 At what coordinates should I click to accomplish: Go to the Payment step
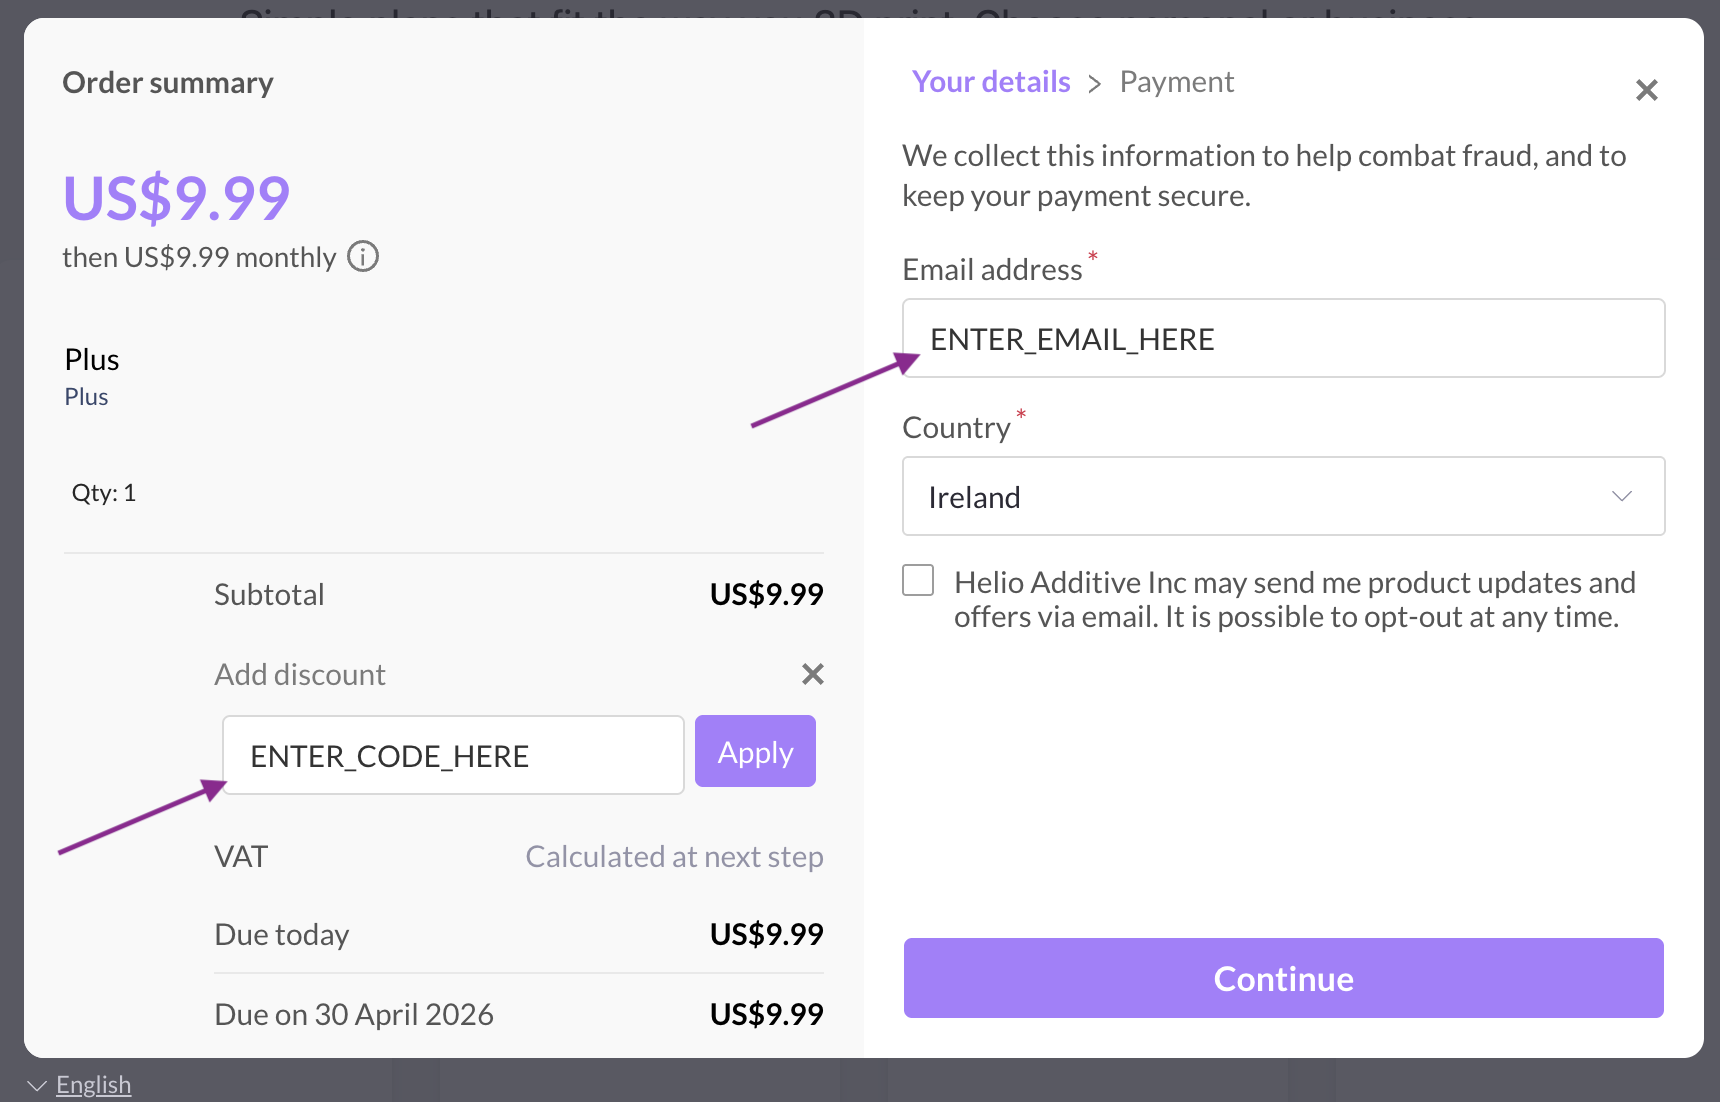(x=1176, y=82)
